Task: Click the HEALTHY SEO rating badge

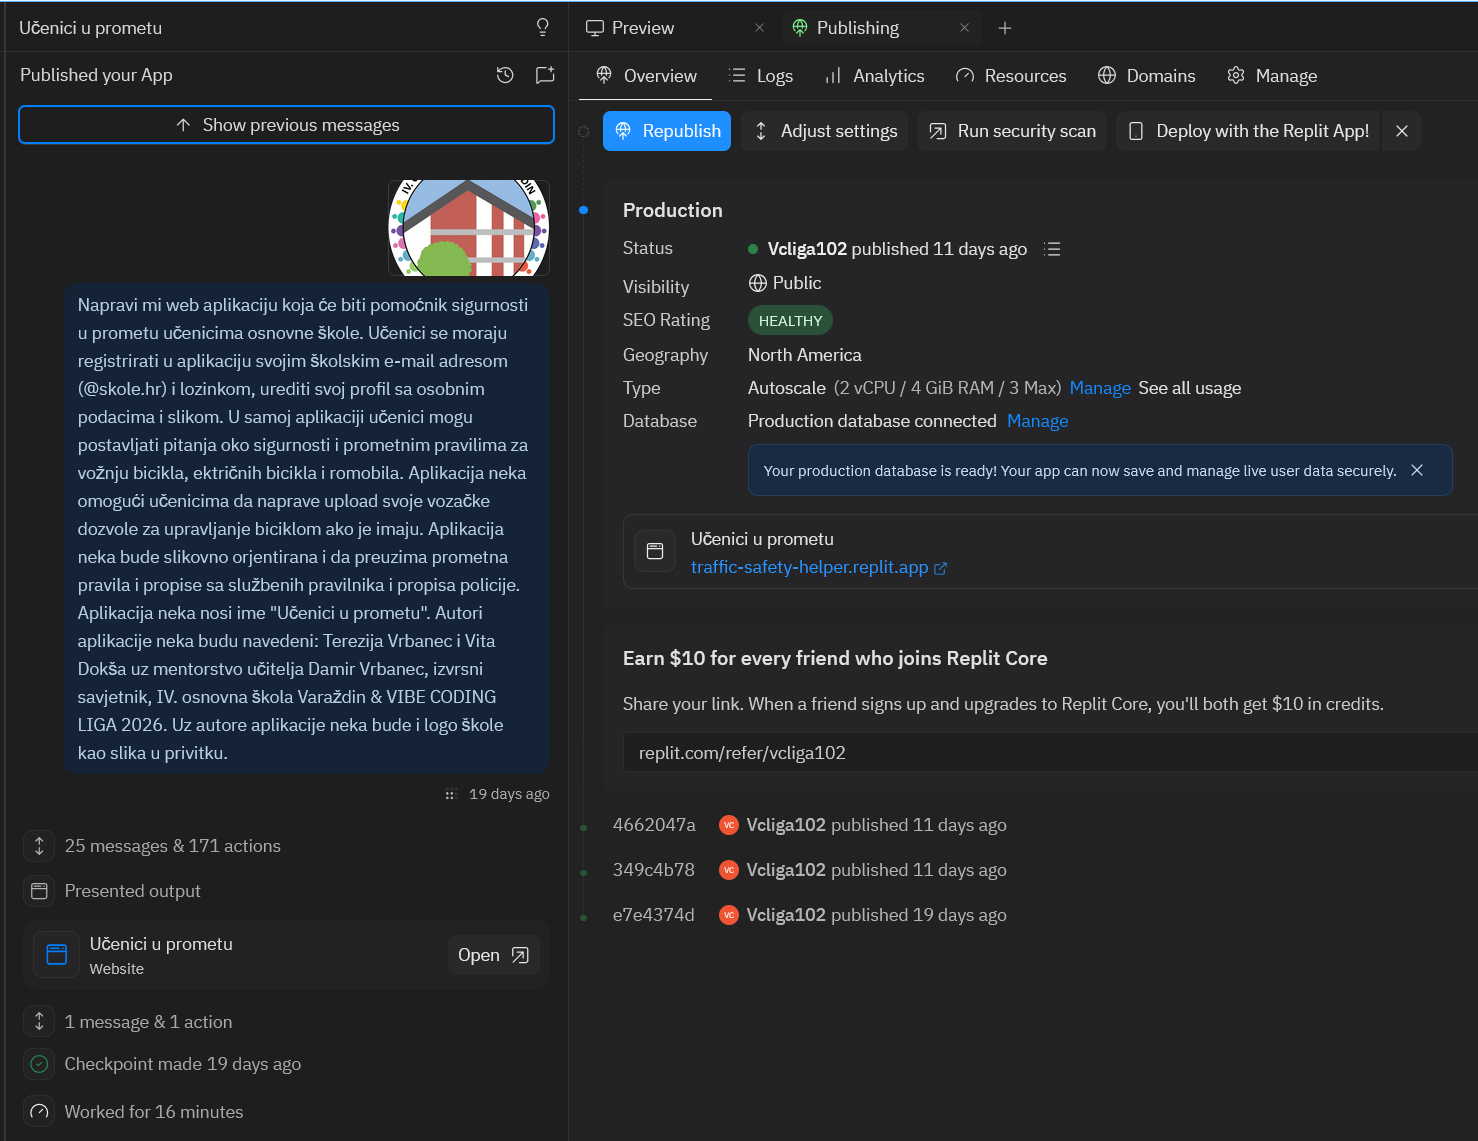Action: [x=790, y=320]
